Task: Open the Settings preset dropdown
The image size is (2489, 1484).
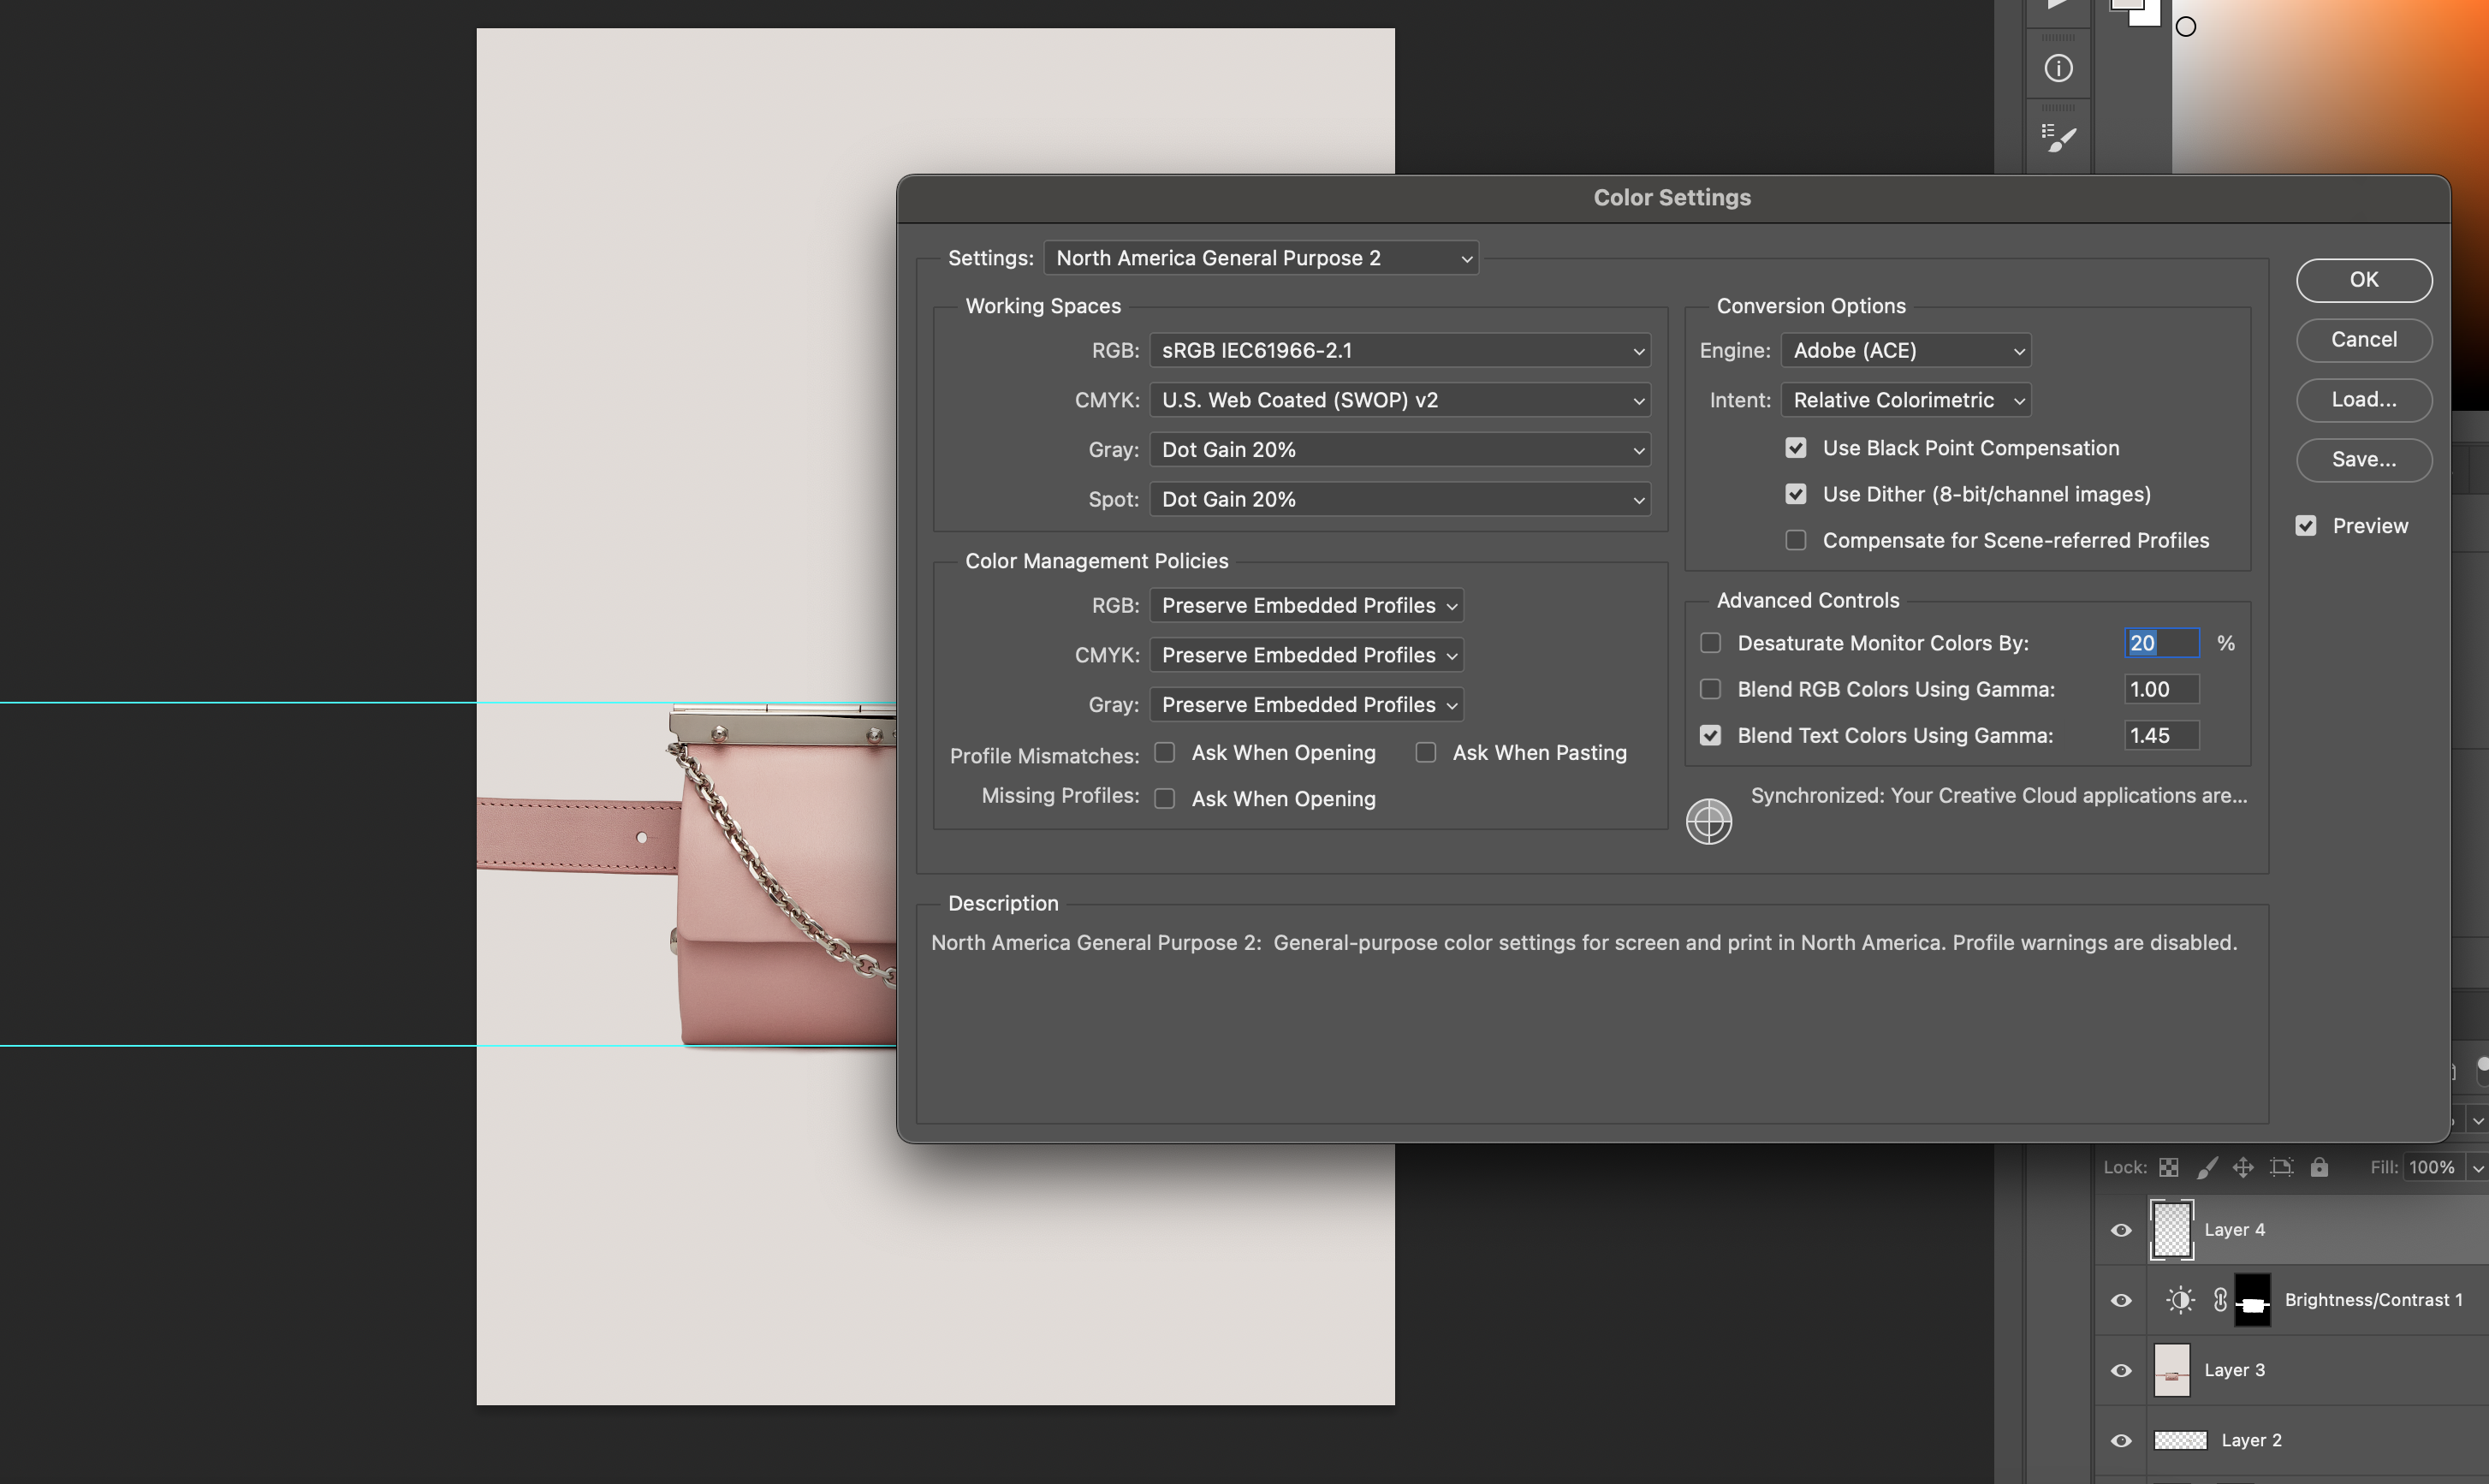Action: coord(1260,258)
